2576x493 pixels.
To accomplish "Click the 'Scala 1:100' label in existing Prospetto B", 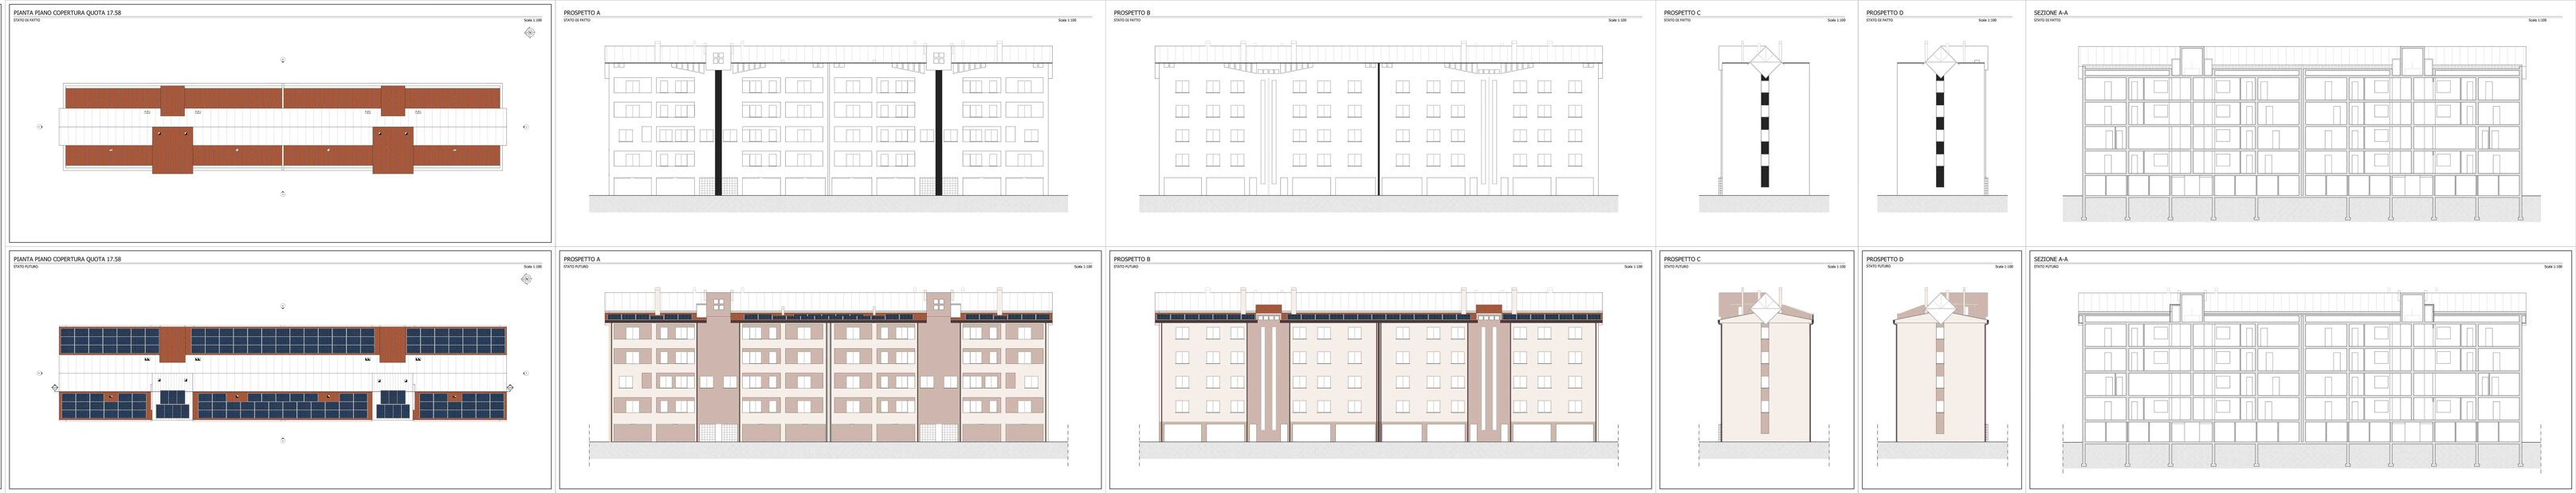I will [x=1616, y=20].
